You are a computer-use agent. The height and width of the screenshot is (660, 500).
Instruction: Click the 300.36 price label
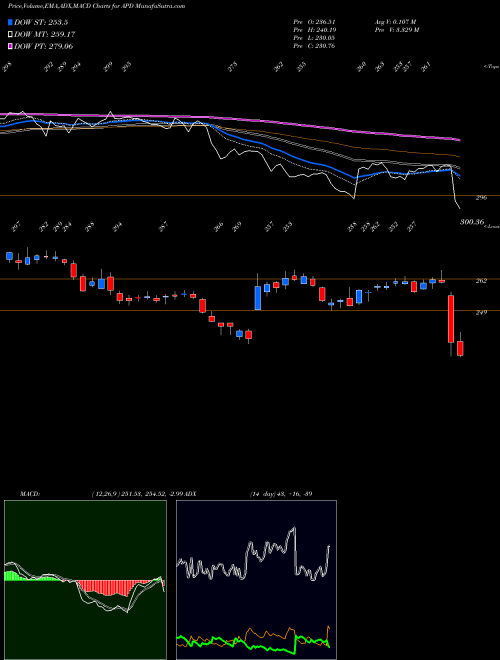click(472, 222)
